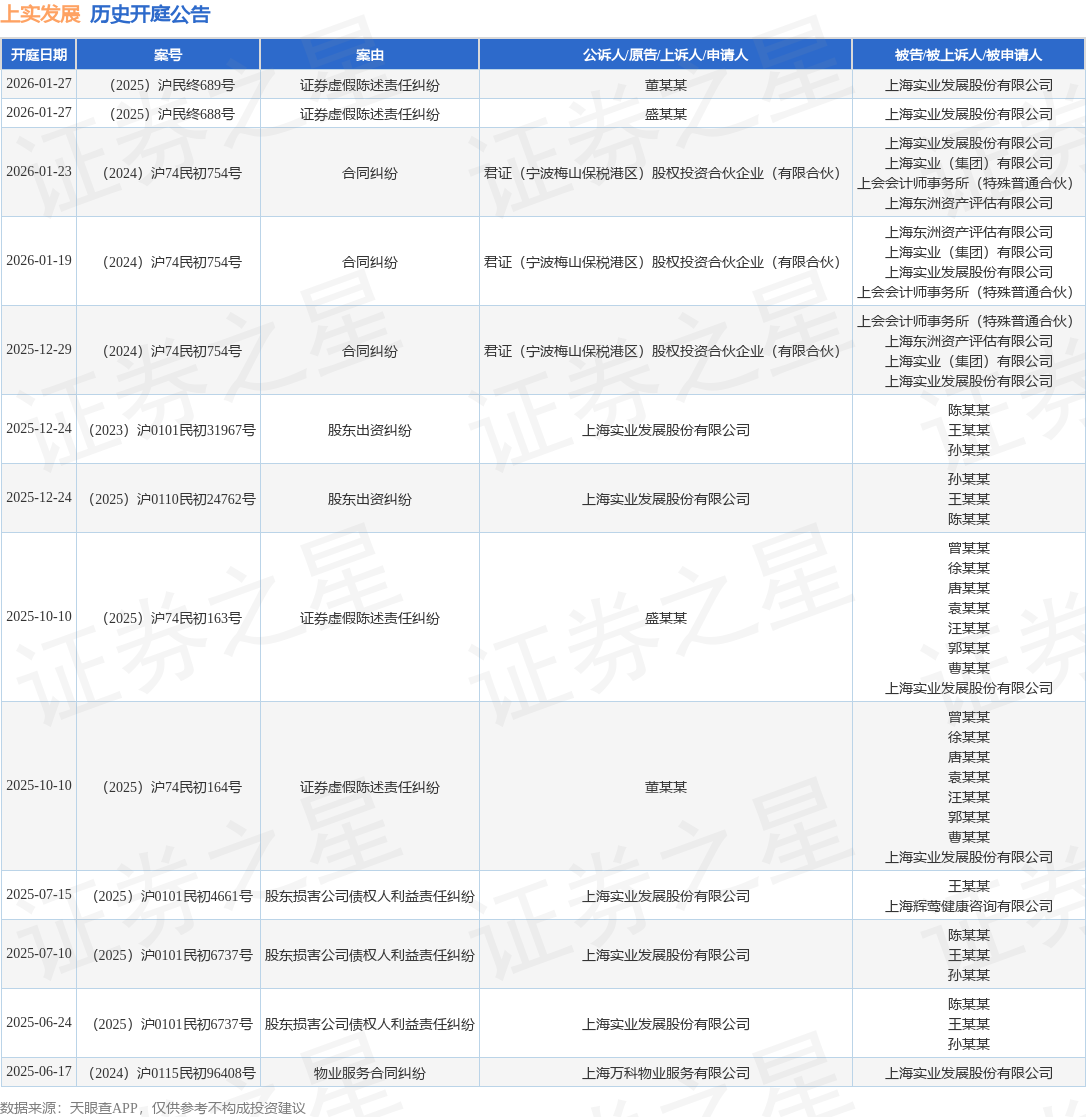Click case number (2025)沪民终689号
1086x1117 pixels.
point(168,85)
